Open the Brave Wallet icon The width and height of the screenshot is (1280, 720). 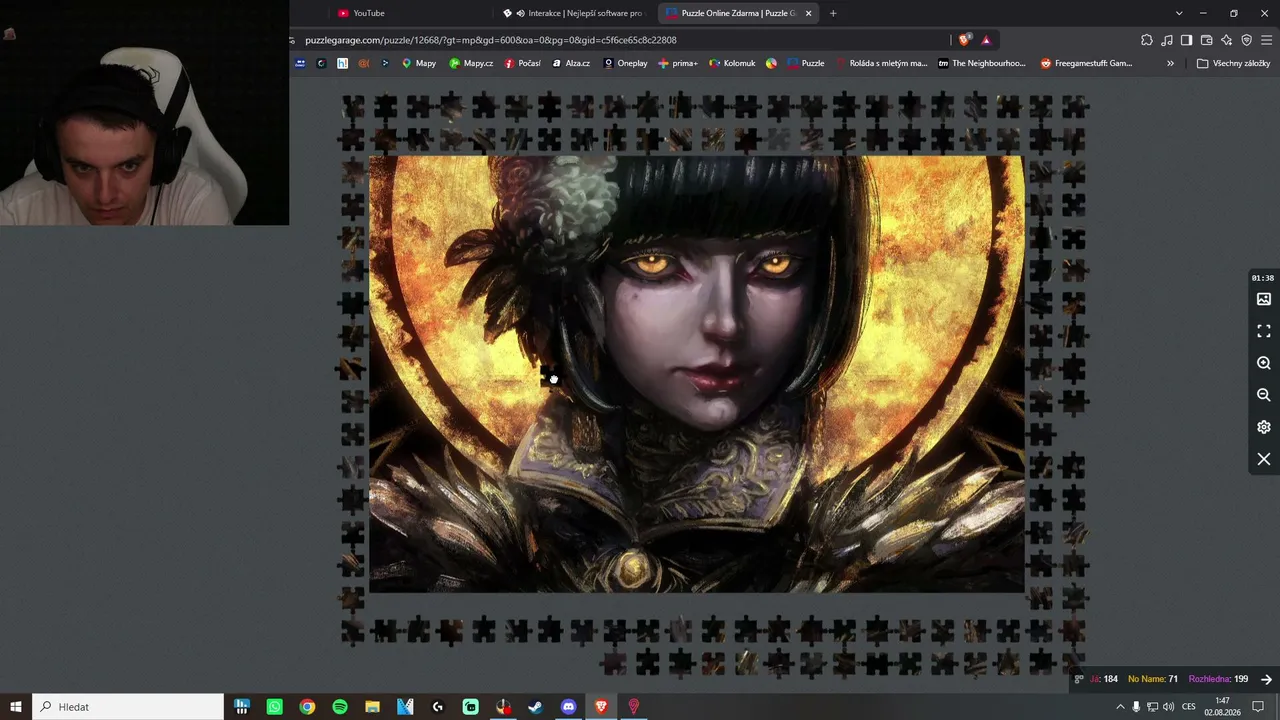(x=1206, y=40)
